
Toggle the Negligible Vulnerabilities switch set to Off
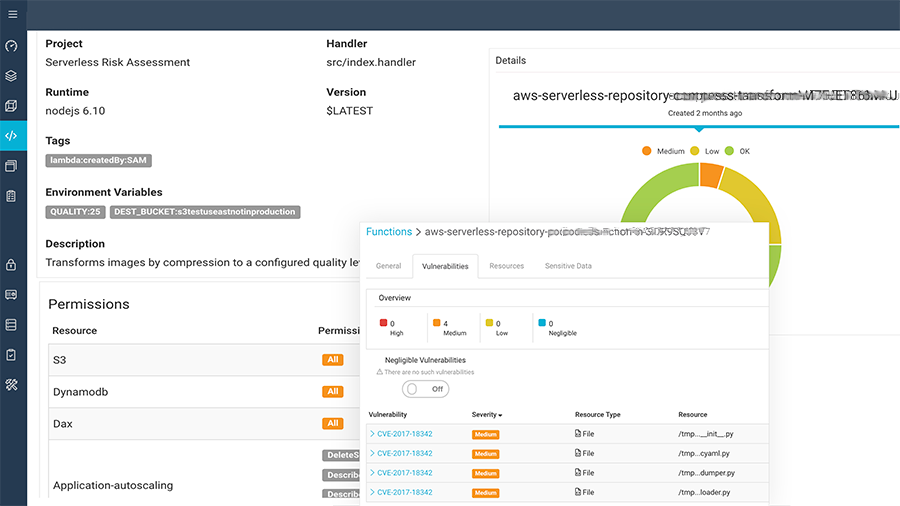[x=425, y=389]
